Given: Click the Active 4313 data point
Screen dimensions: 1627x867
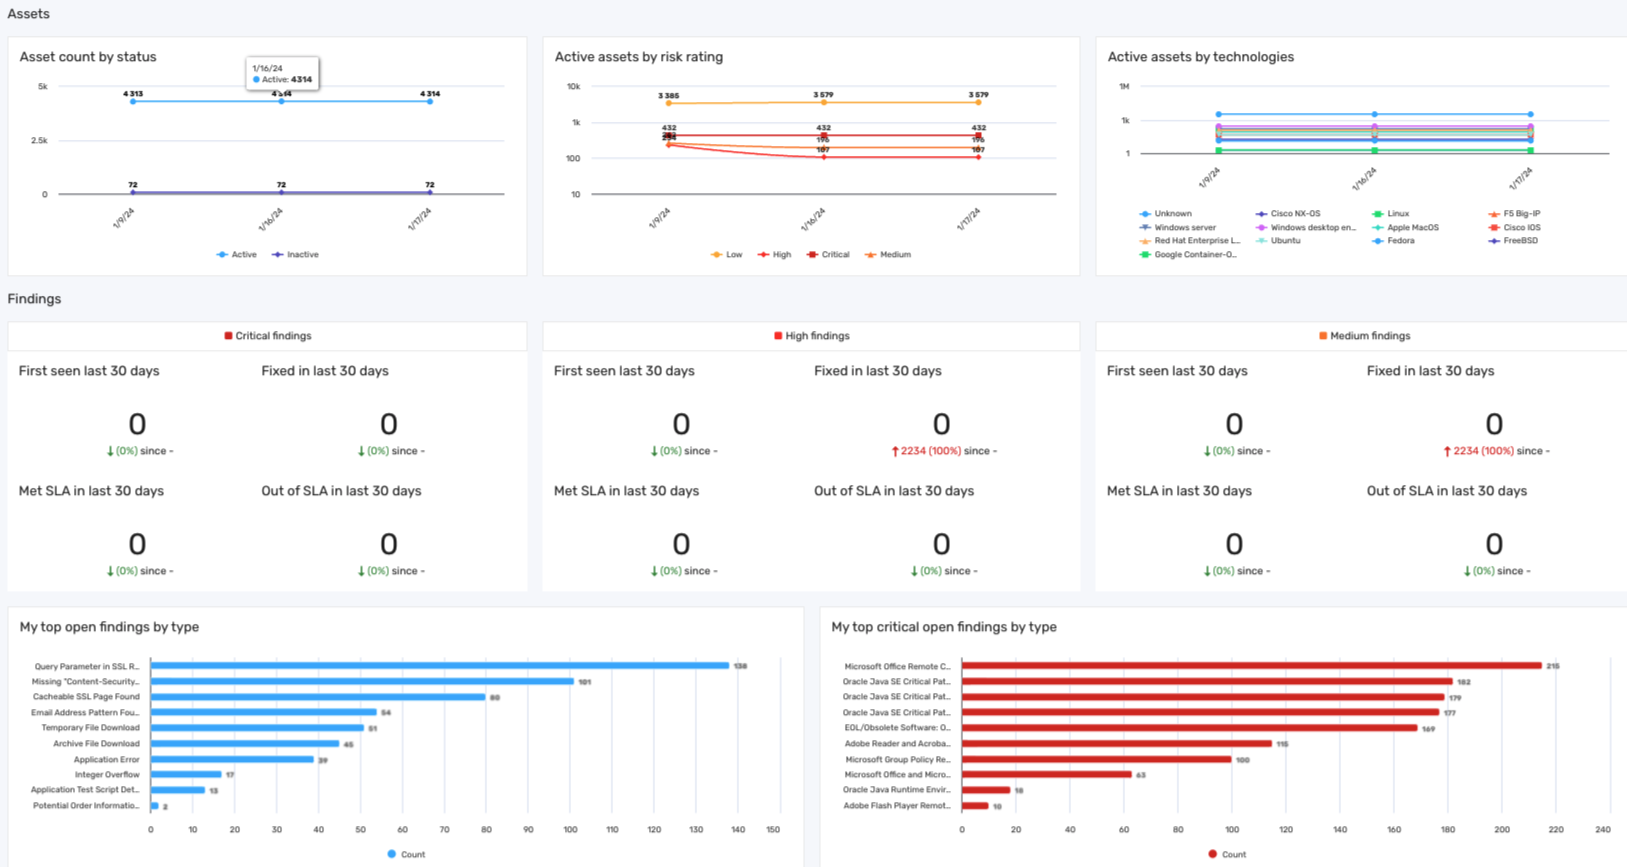Looking at the screenshot, I should [x=133, y=101].
